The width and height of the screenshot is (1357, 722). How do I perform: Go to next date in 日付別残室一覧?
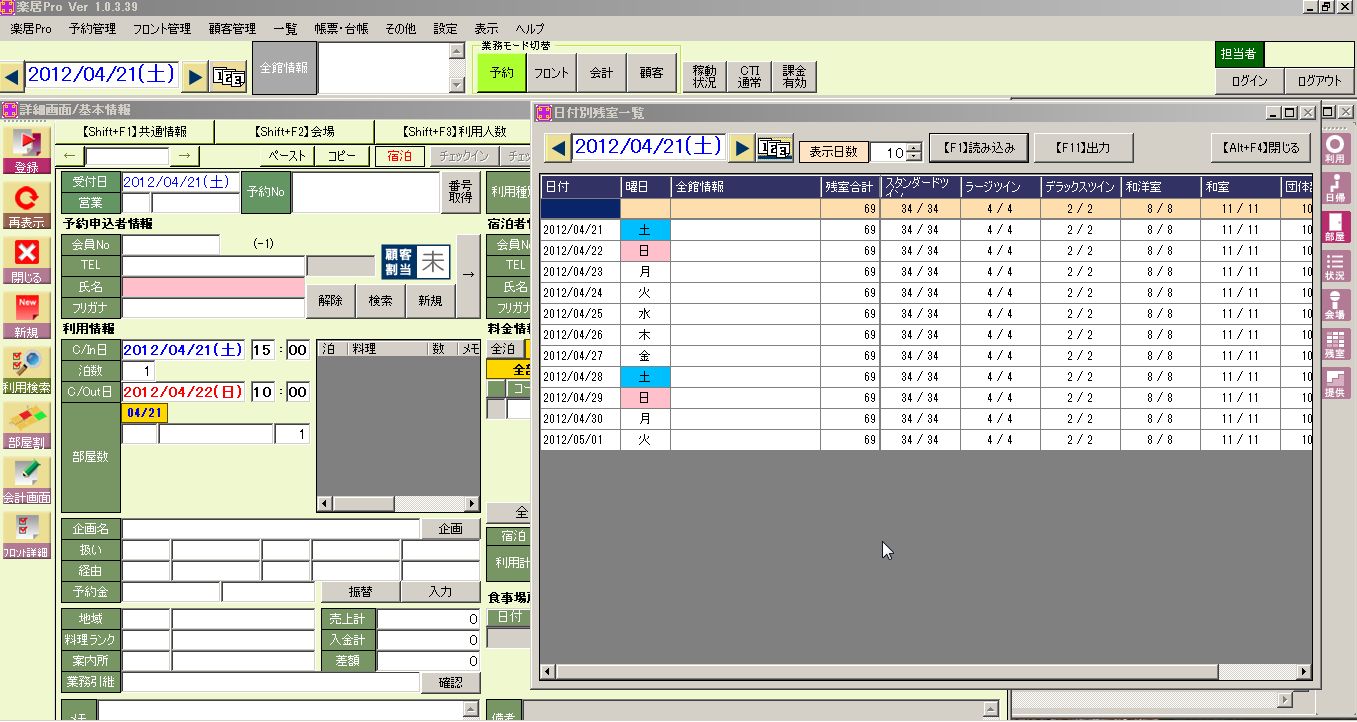[x=741, y=148]
